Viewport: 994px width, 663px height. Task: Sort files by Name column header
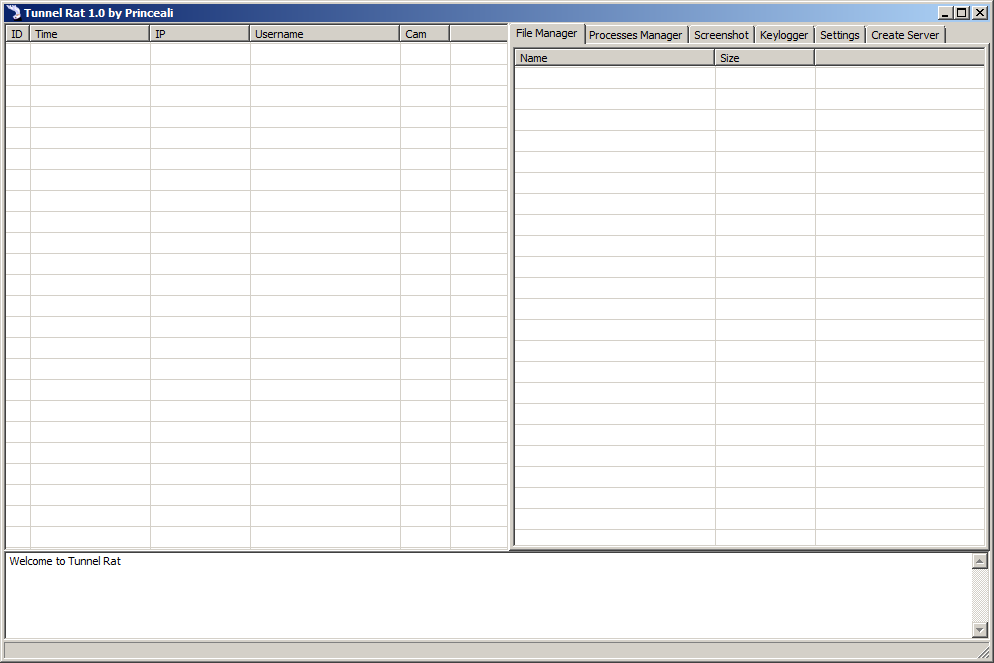(615, 58)
